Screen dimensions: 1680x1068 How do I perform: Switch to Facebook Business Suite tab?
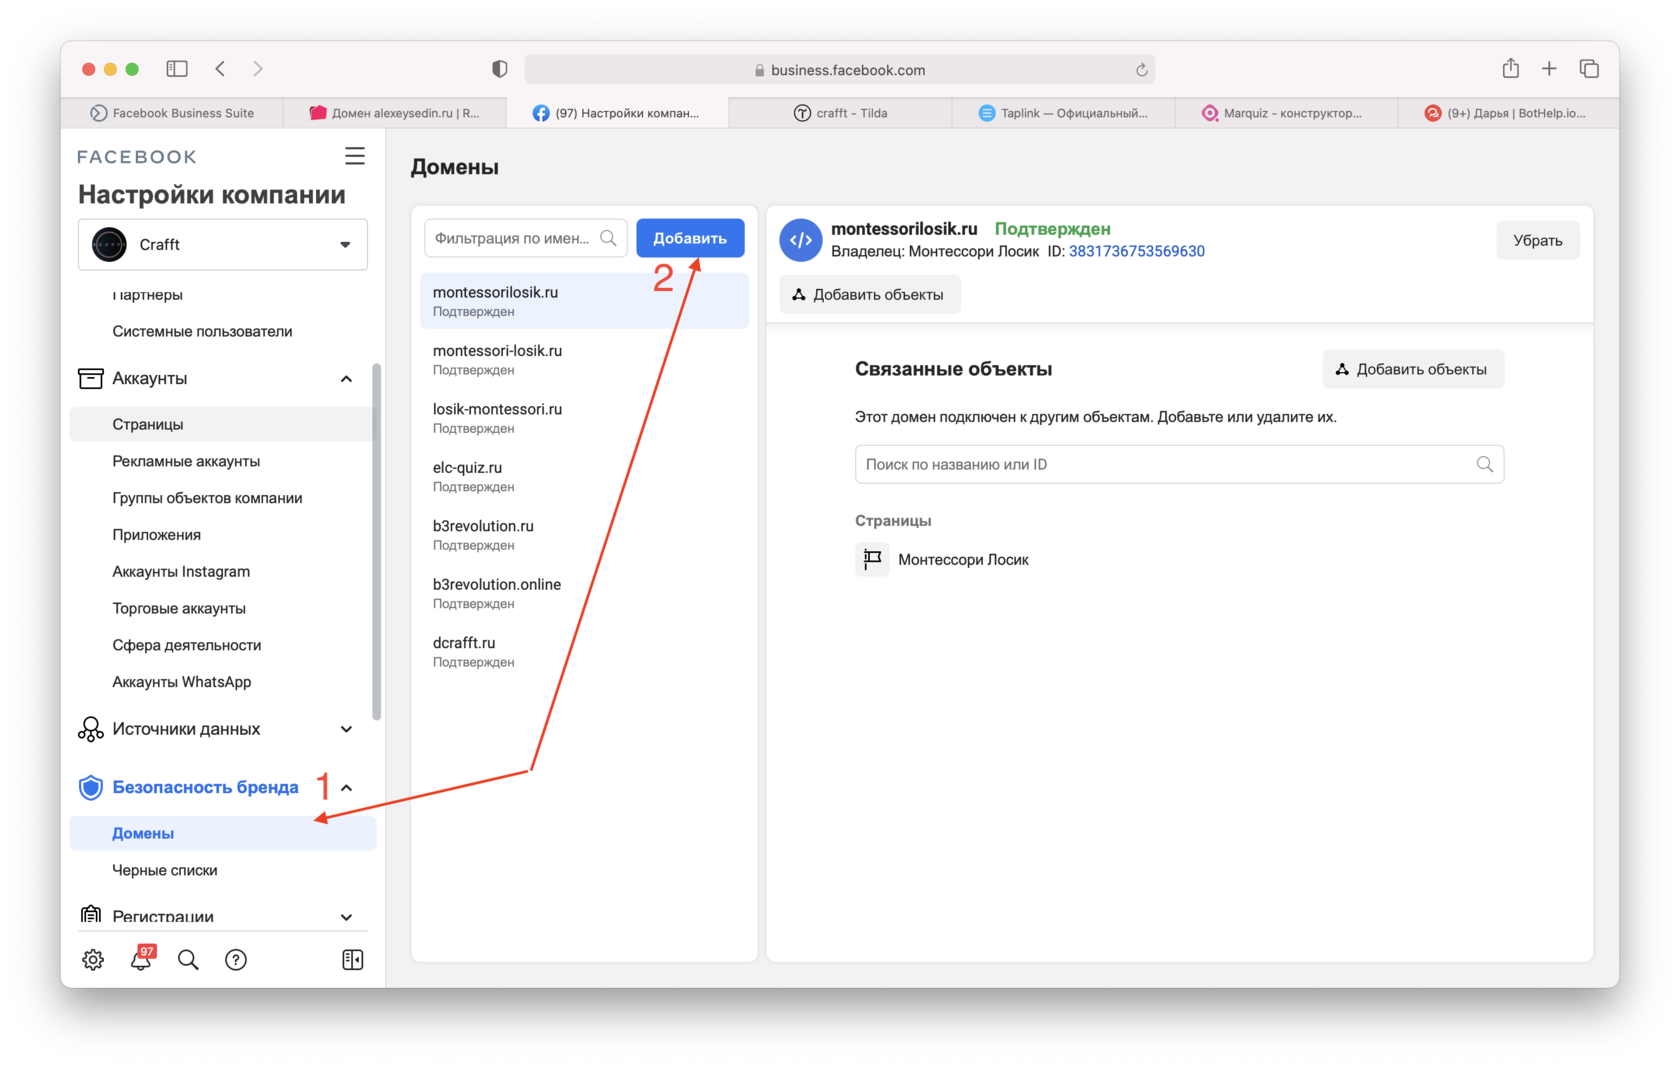[x=172, y=113]
